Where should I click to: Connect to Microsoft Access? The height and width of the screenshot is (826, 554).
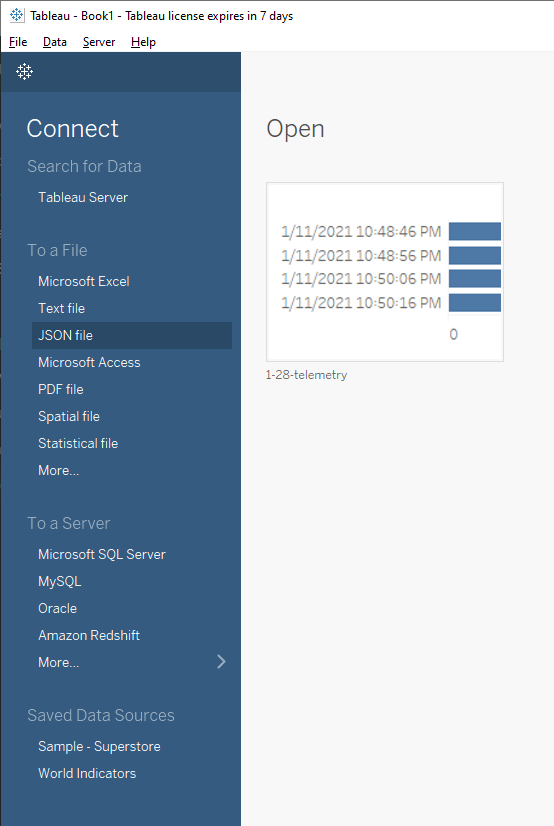89,362
